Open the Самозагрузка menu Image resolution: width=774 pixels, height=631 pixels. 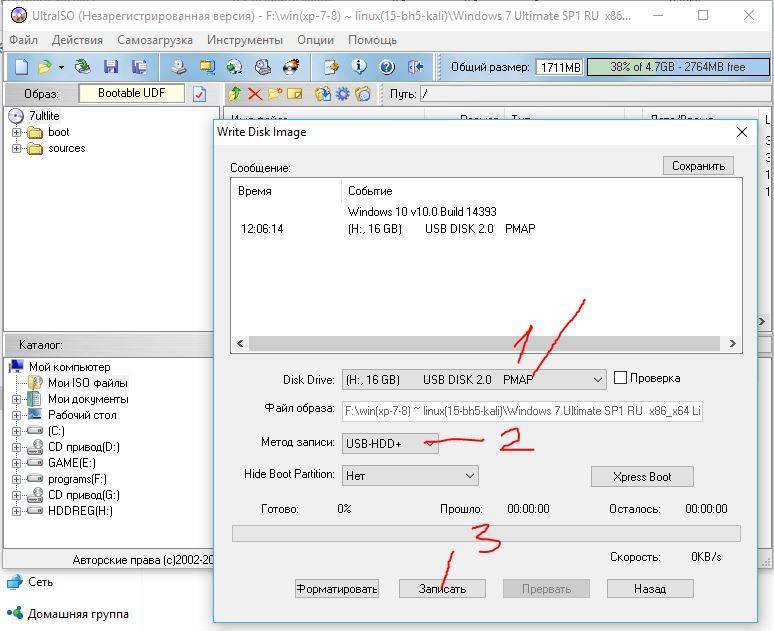point(155,40)
